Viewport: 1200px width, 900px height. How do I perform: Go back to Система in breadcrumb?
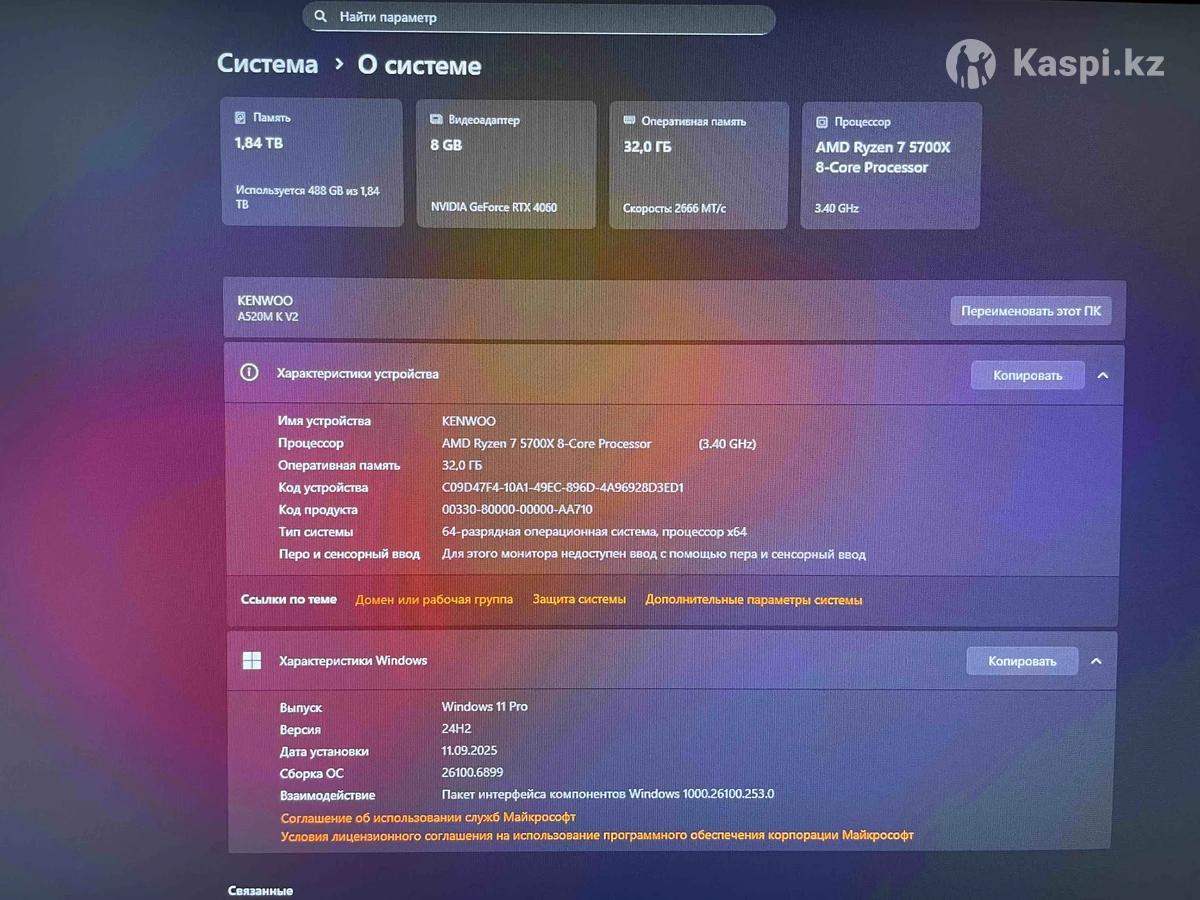(x=267, y=64)
